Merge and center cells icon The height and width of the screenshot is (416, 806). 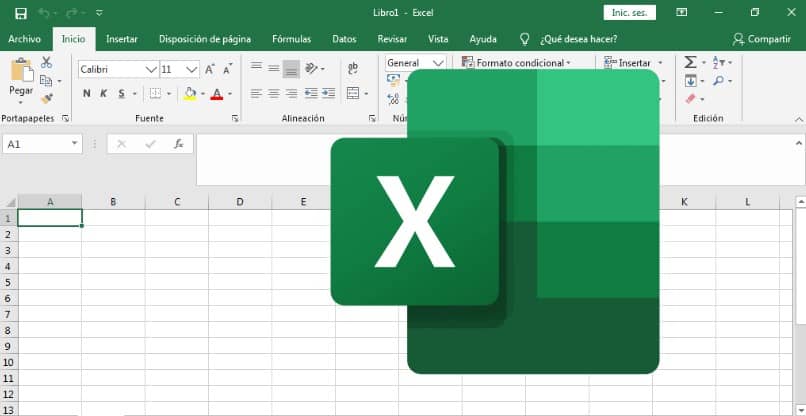click(353, 94)
